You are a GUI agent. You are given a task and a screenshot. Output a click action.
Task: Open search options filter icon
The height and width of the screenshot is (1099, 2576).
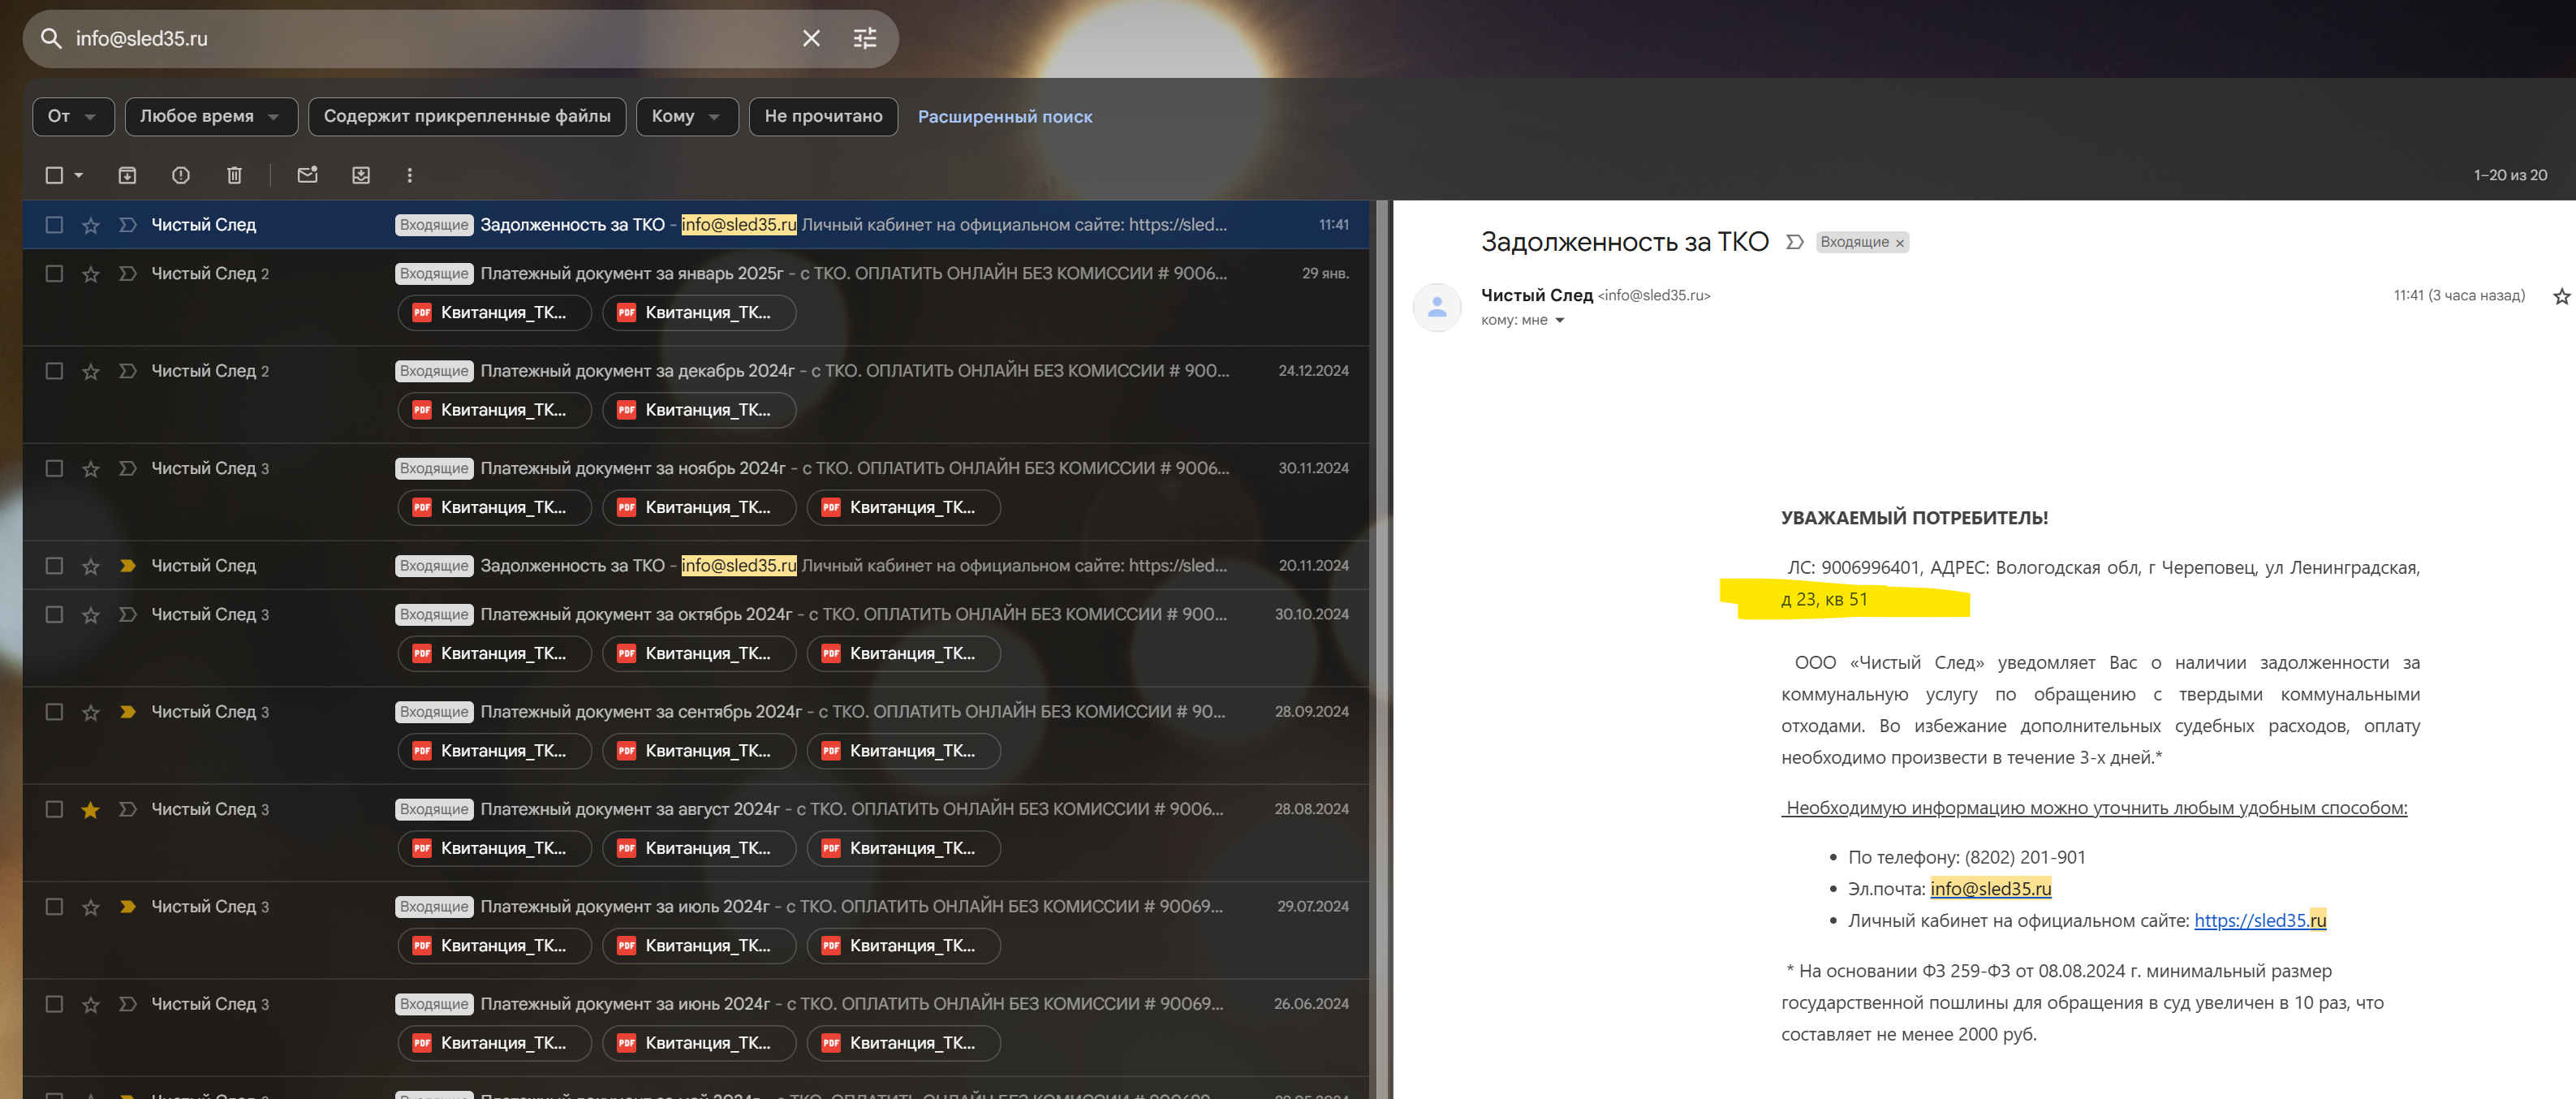tap(865, 38)
